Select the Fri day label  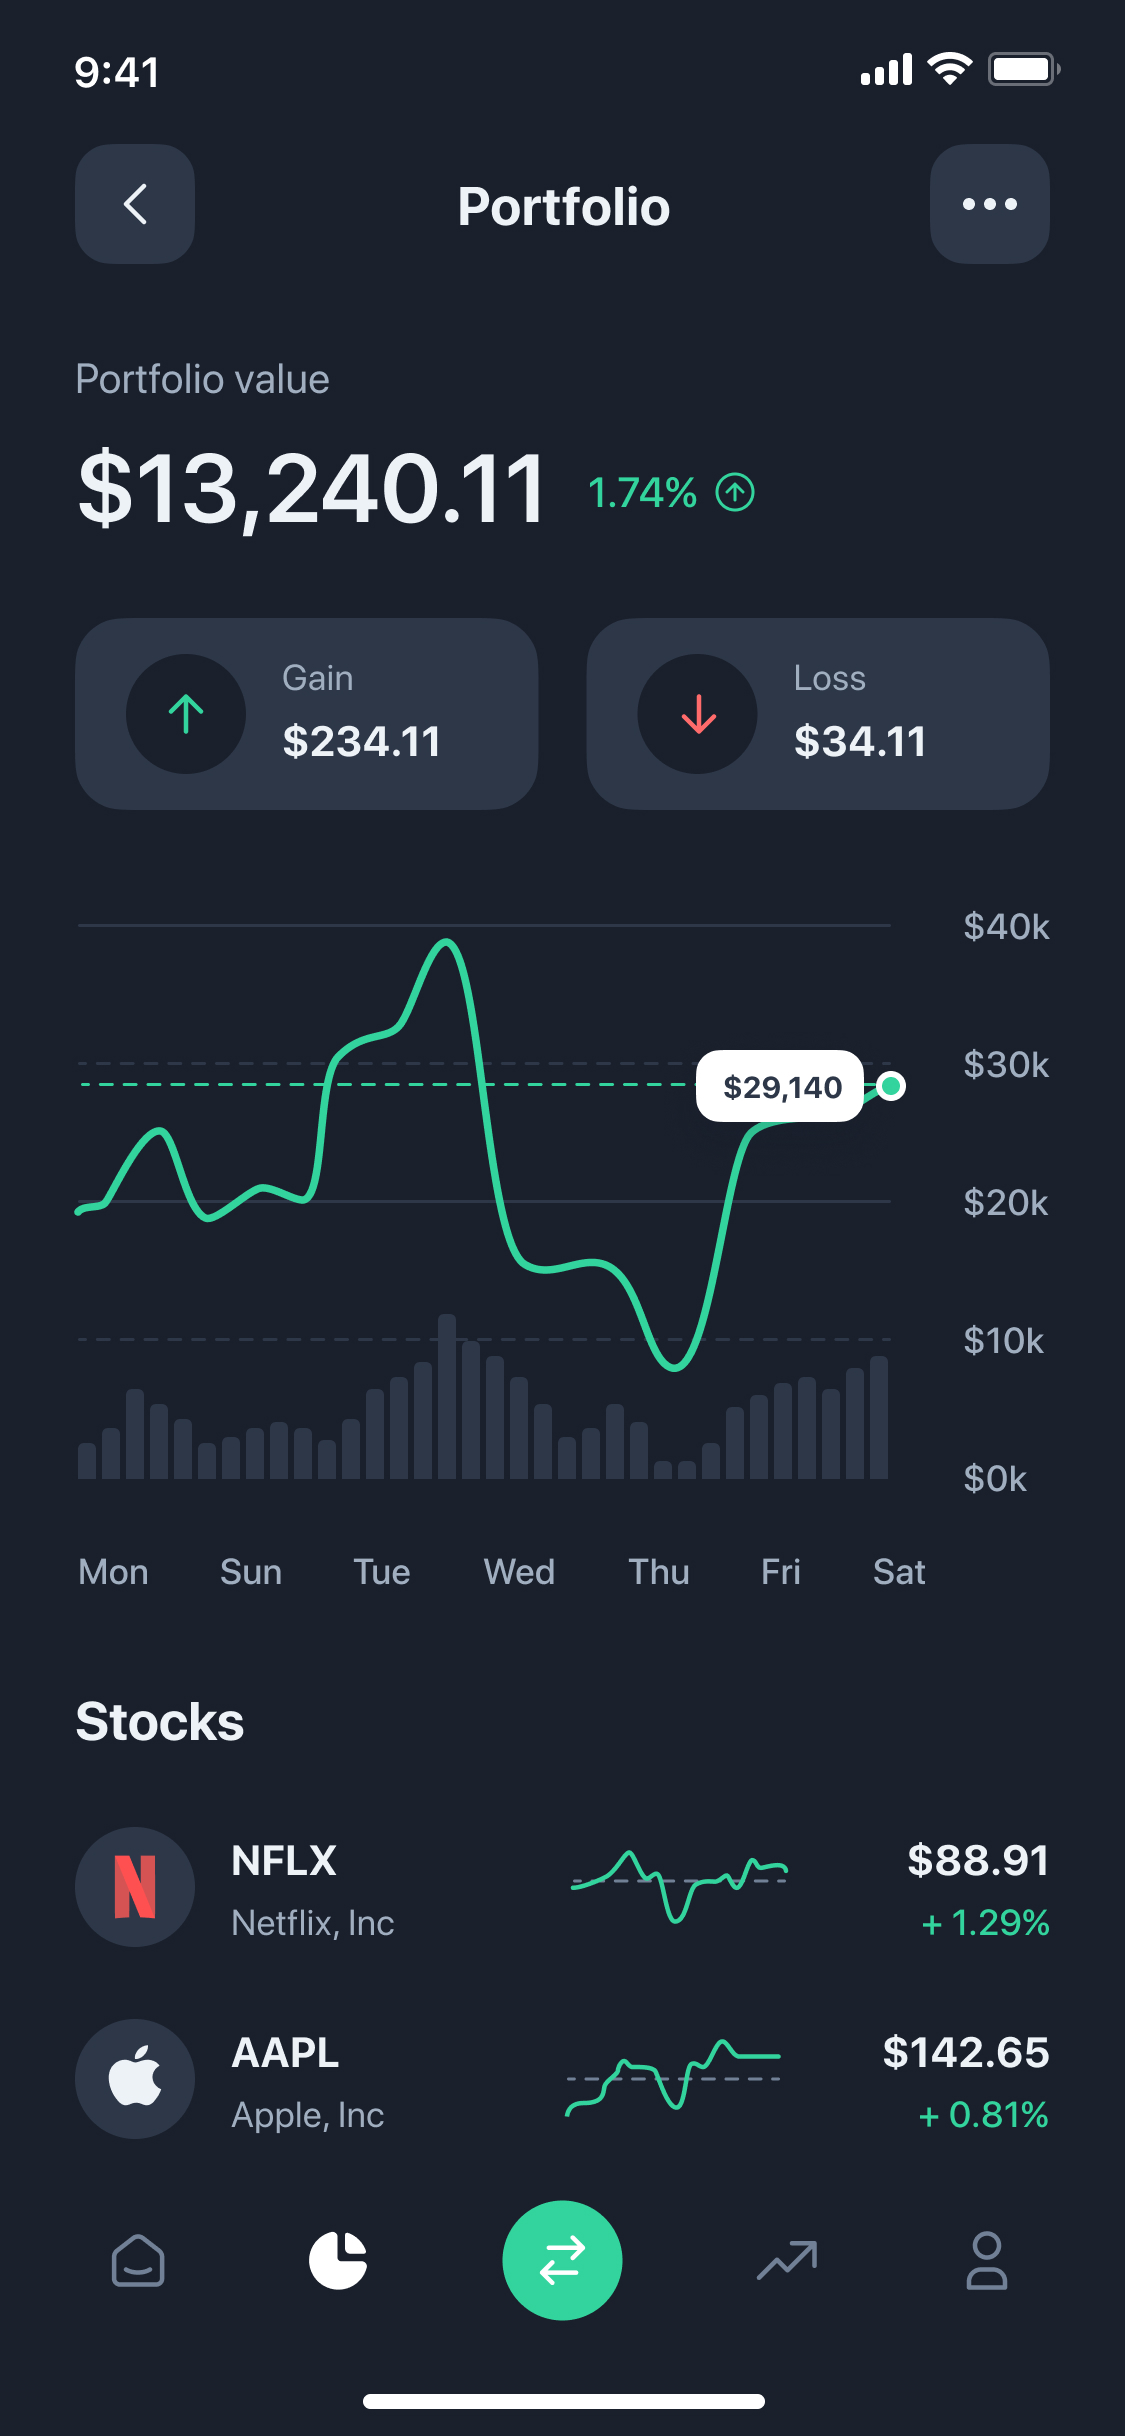pos(780,1572)
